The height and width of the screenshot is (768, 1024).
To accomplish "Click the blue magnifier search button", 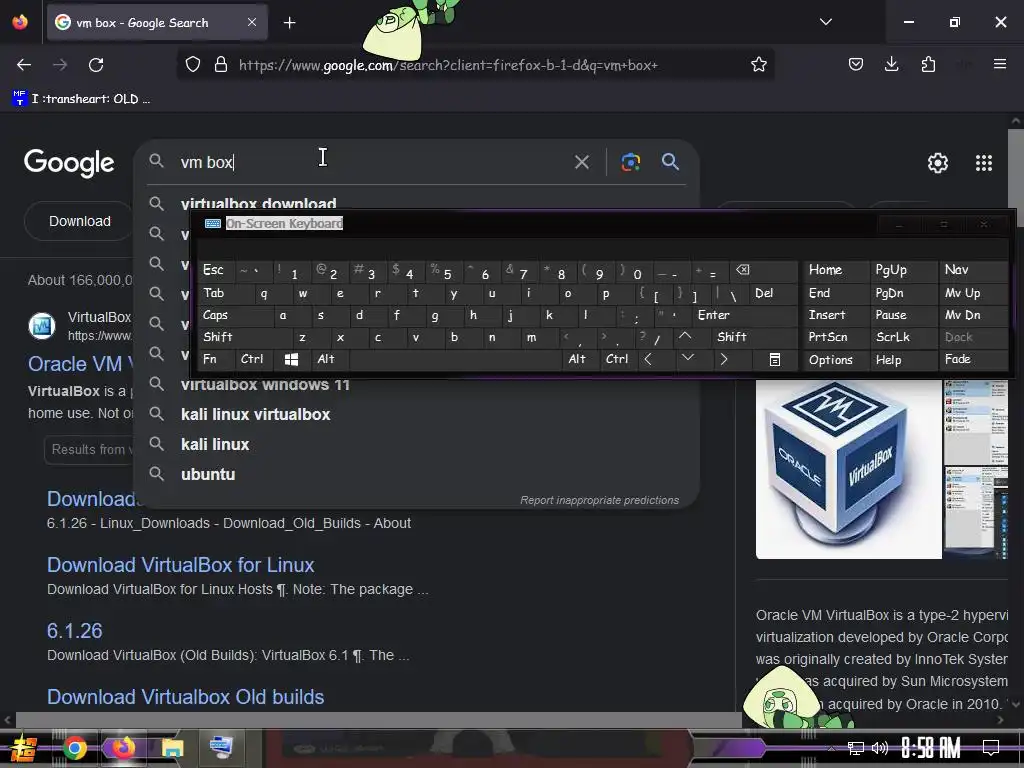I will (670, 162).
